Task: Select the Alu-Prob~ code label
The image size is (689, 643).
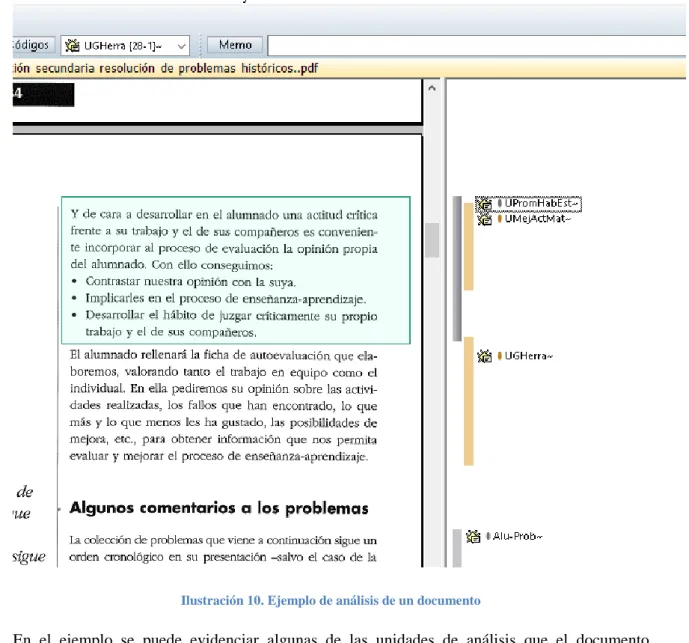Action: coord(518,536)
